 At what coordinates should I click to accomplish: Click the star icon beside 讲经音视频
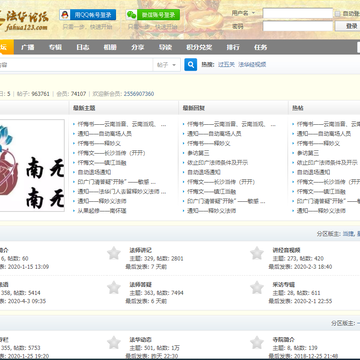click(x=257, y=253)
